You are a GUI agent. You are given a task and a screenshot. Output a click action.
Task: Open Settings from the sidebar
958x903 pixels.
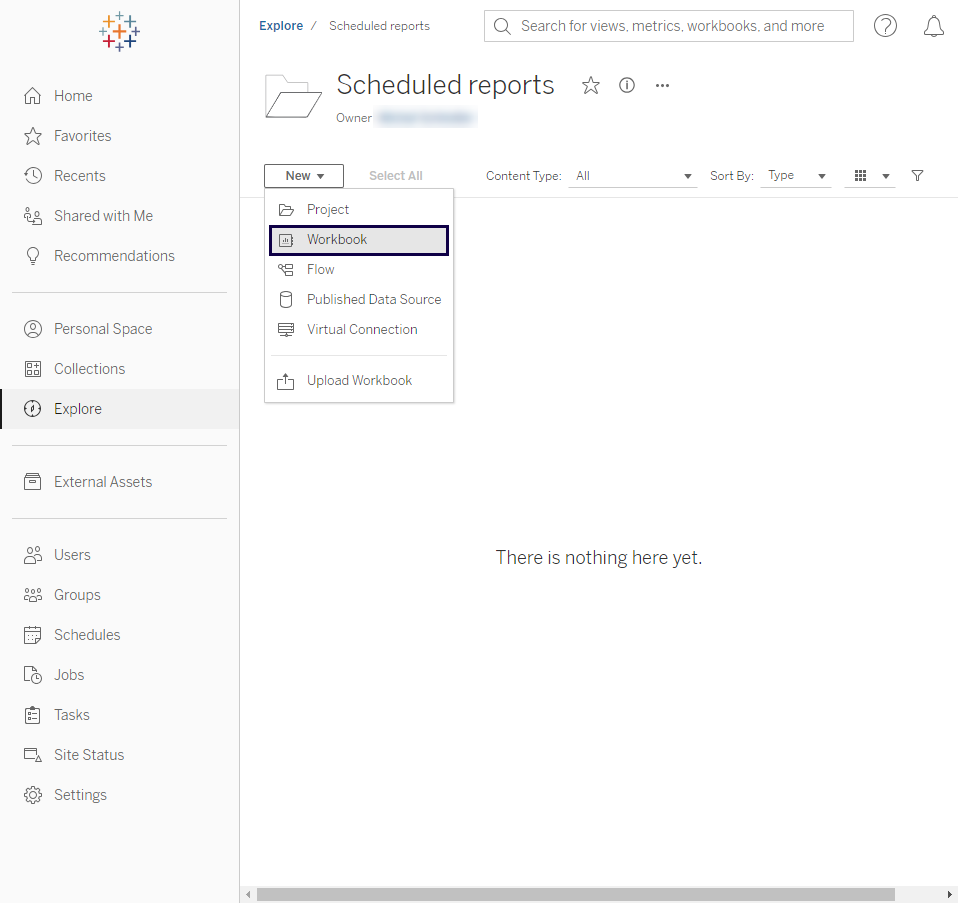coord(80,795)
